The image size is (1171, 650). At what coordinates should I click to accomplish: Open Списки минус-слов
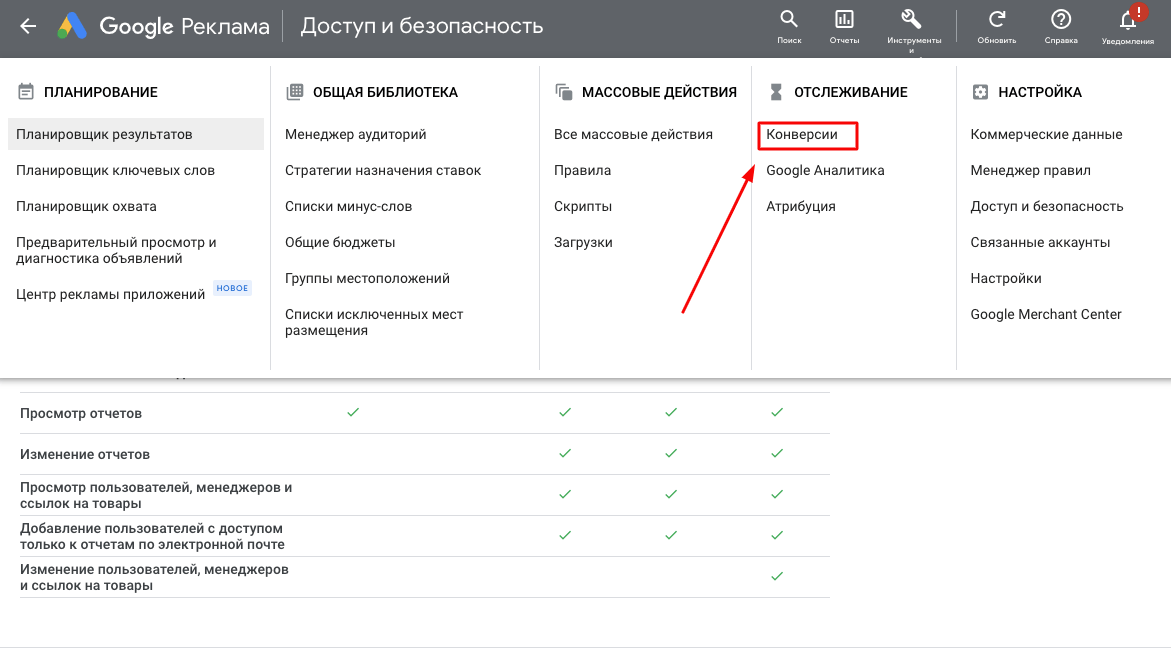pos(348,206)
